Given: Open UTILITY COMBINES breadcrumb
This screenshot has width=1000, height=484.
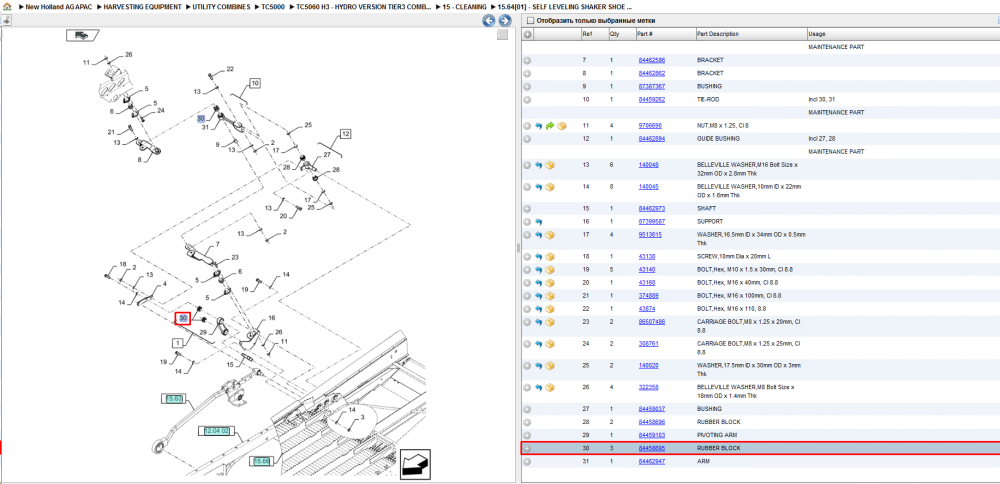Looking at the screenshot, I should point(221,6).
